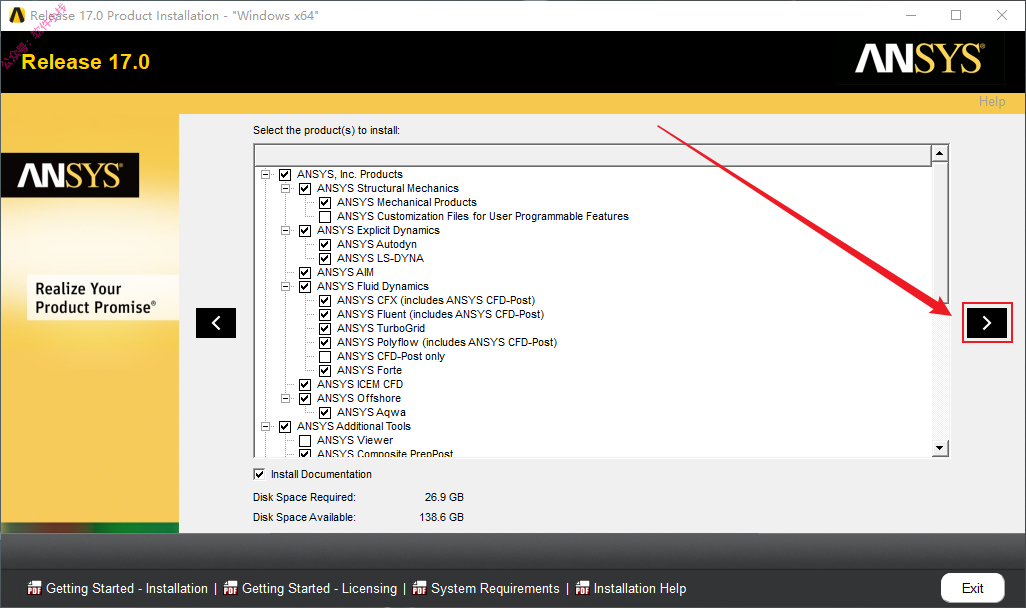Open Getting Started Installation PDF icon
The image size is (1026, 608).
34,588
